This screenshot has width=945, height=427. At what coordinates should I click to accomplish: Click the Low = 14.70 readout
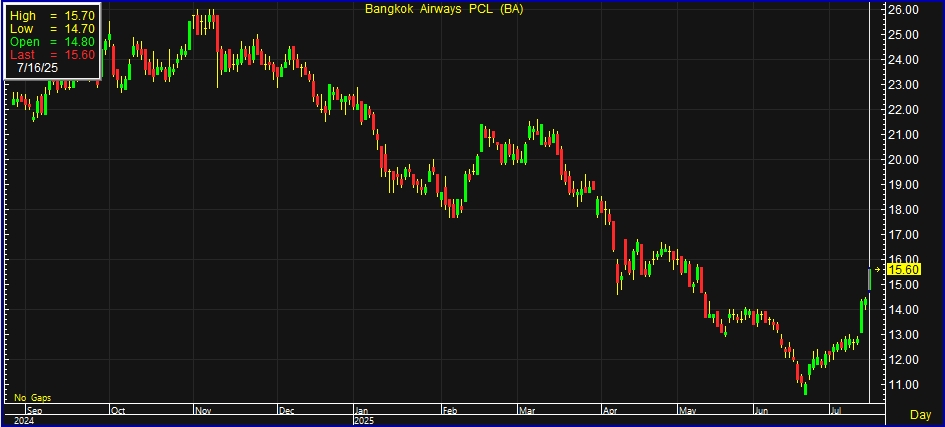52,30
